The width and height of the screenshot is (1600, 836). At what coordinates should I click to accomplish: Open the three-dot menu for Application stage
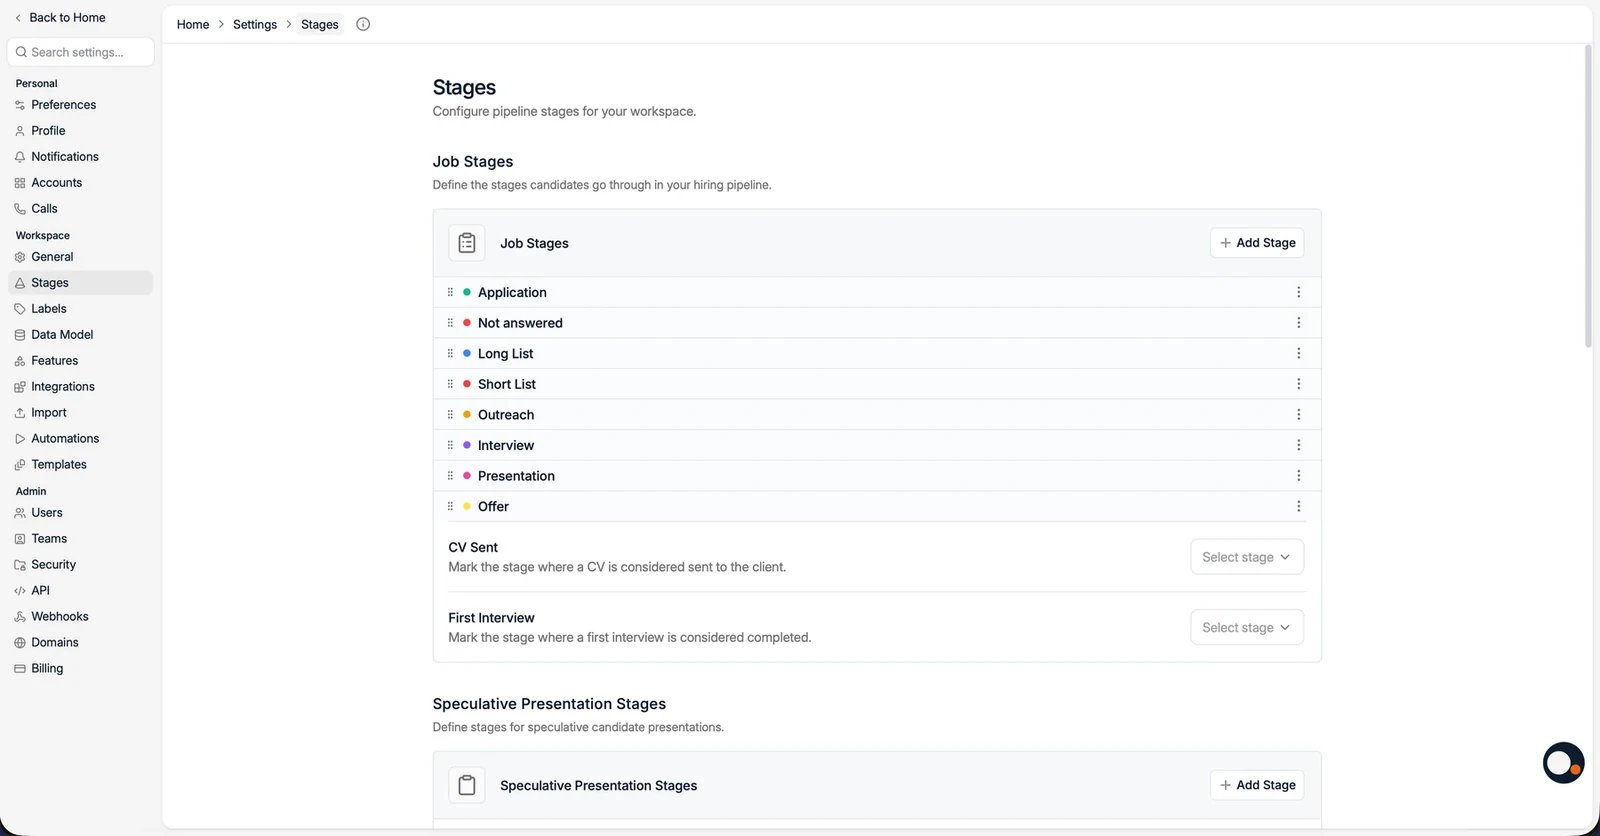[1298, 292]
